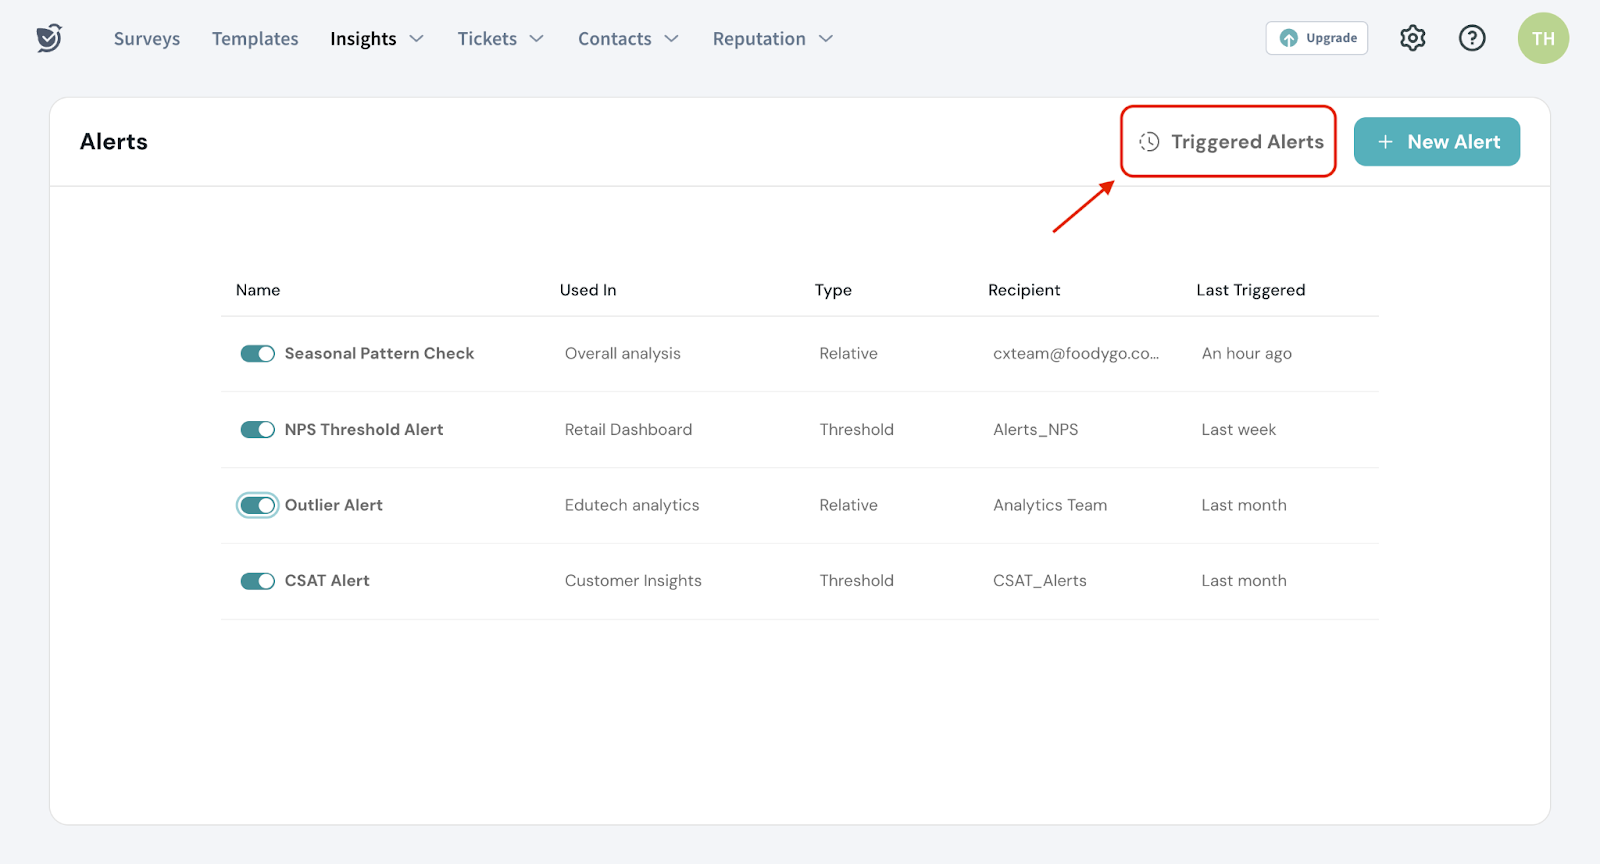This screenshot has height=864, width=1600.
Task: Click the Upgrade arrow icon
Action: pos(1289,38)
